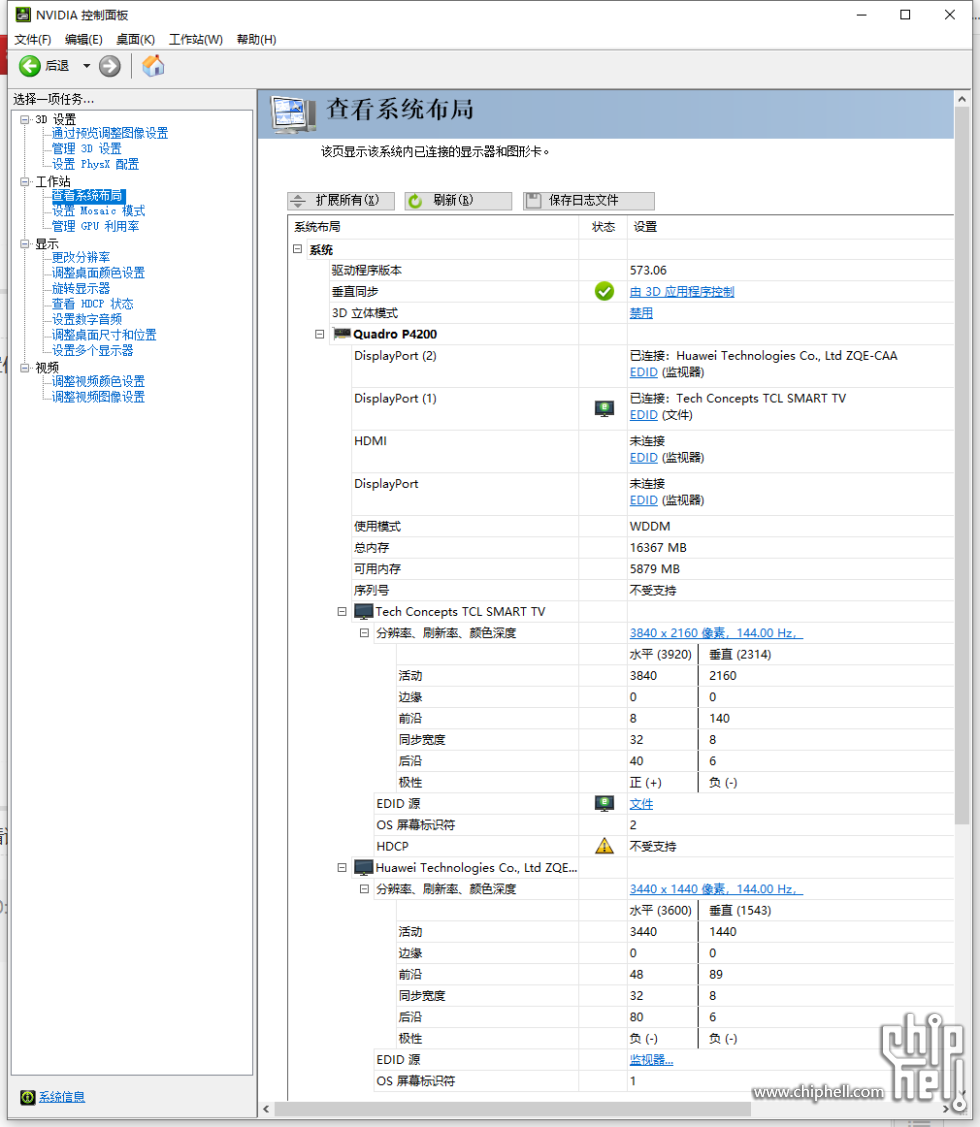Collapse the 视频 tree node
The image size is (980, 1127).
click(x=25, y=367)
